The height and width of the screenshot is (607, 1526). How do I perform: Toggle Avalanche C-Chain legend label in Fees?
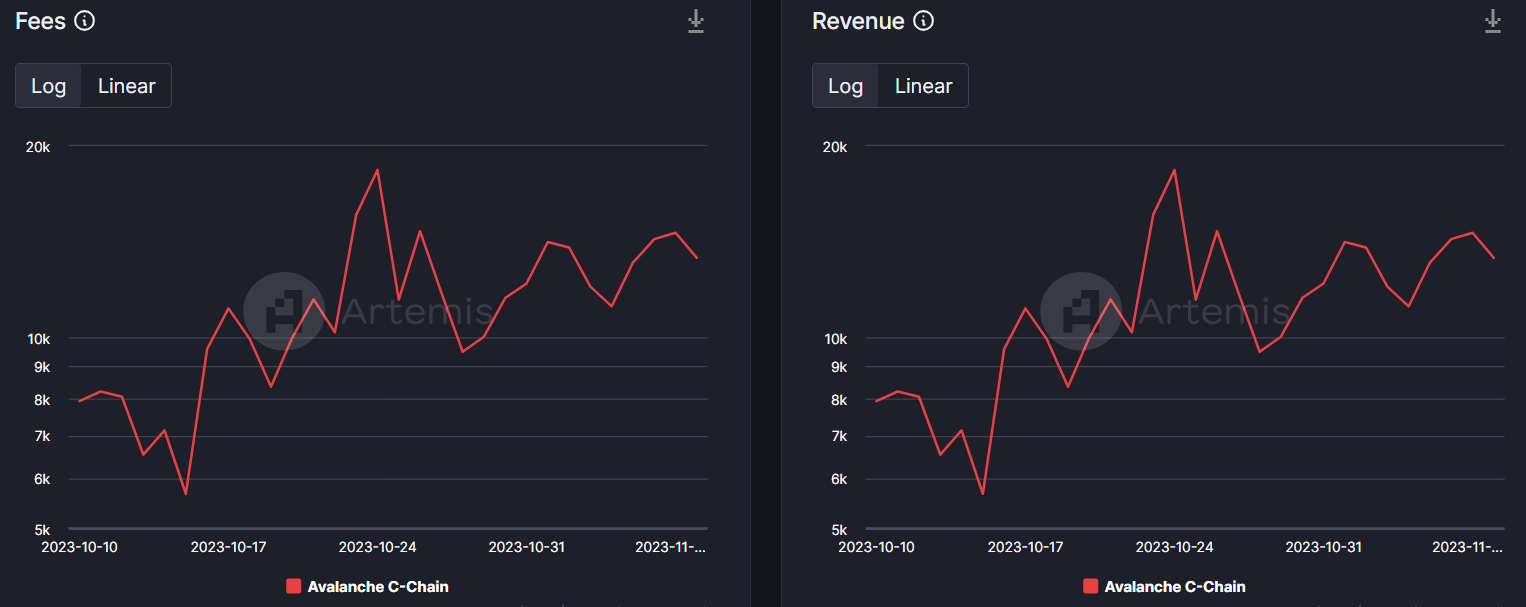pyautogui.click(x=378, y=587)
